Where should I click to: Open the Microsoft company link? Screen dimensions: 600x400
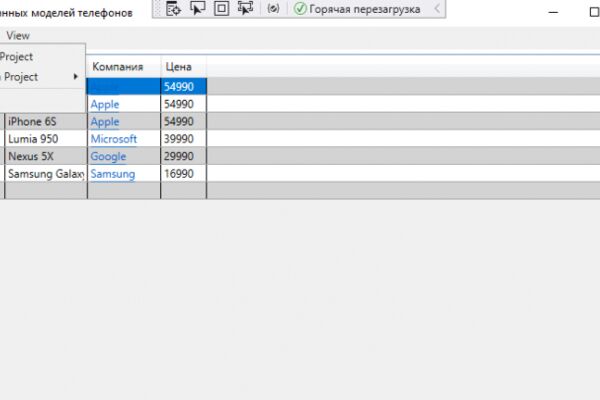click(114, 139)
